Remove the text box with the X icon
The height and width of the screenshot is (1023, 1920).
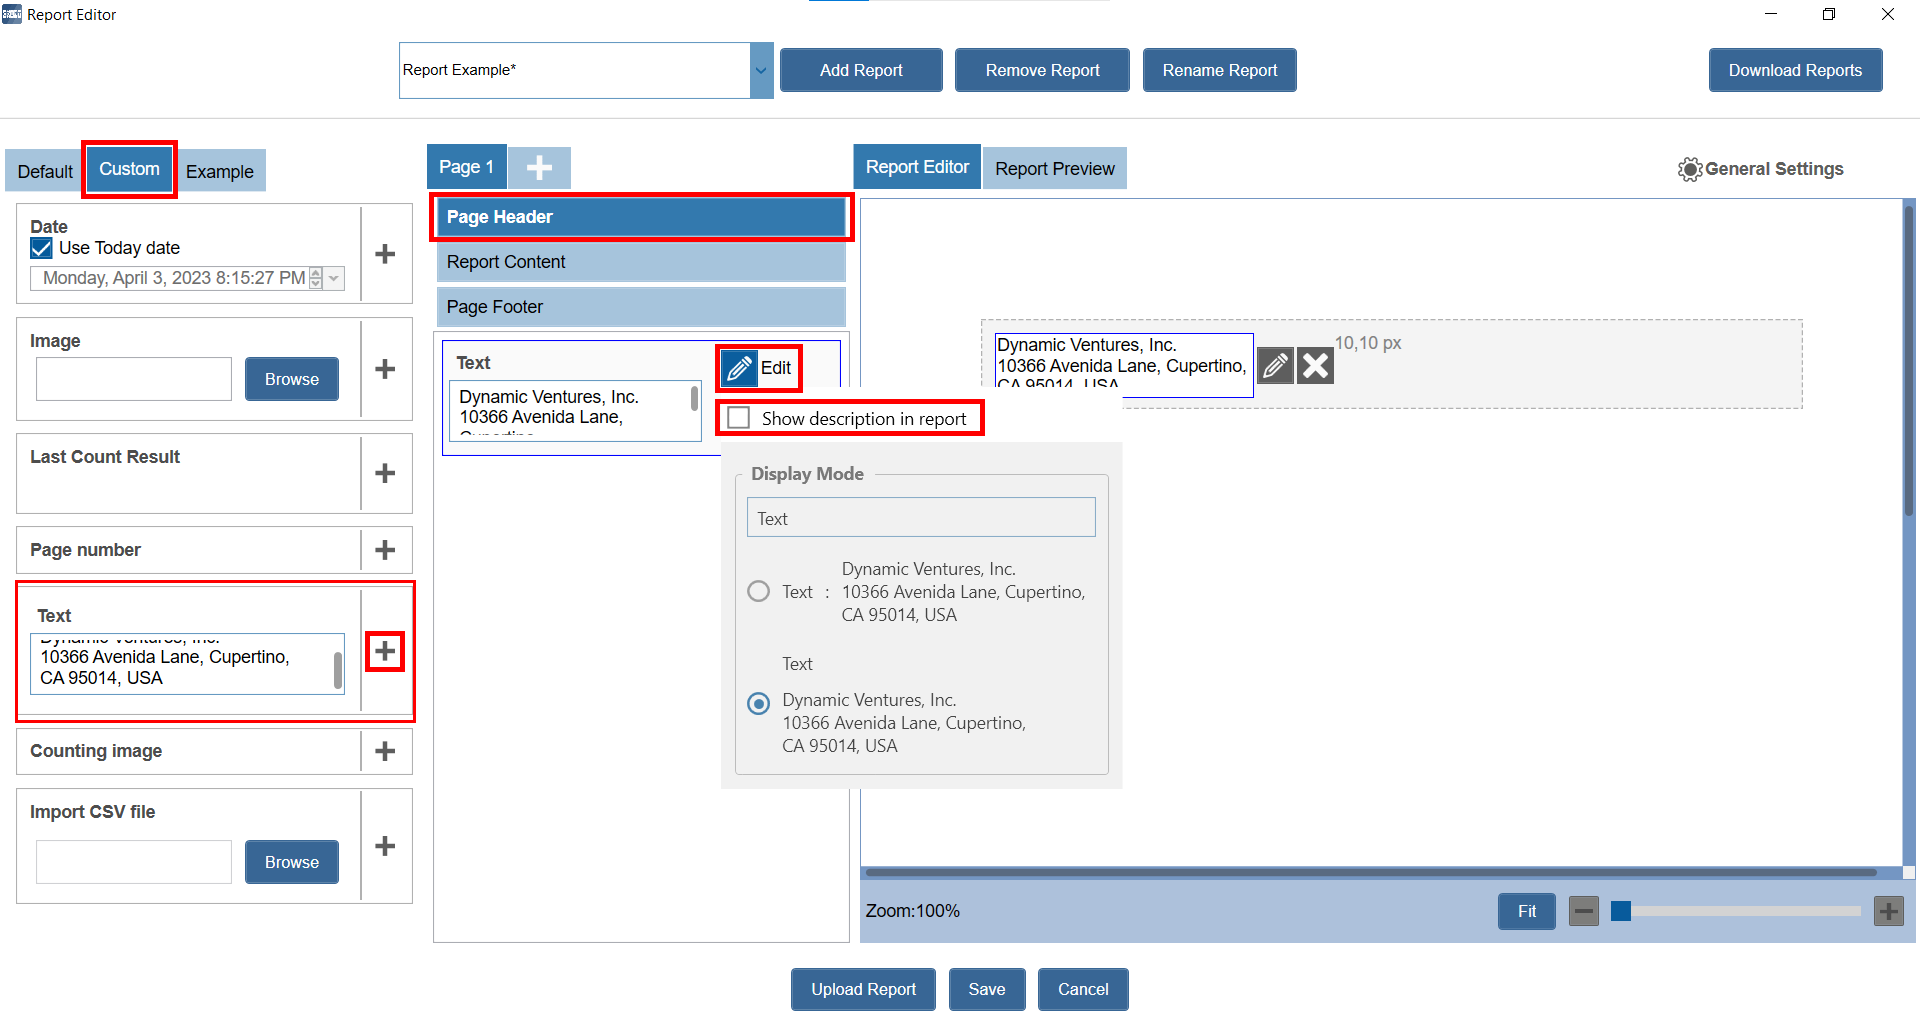click(x=1315, y=366)
